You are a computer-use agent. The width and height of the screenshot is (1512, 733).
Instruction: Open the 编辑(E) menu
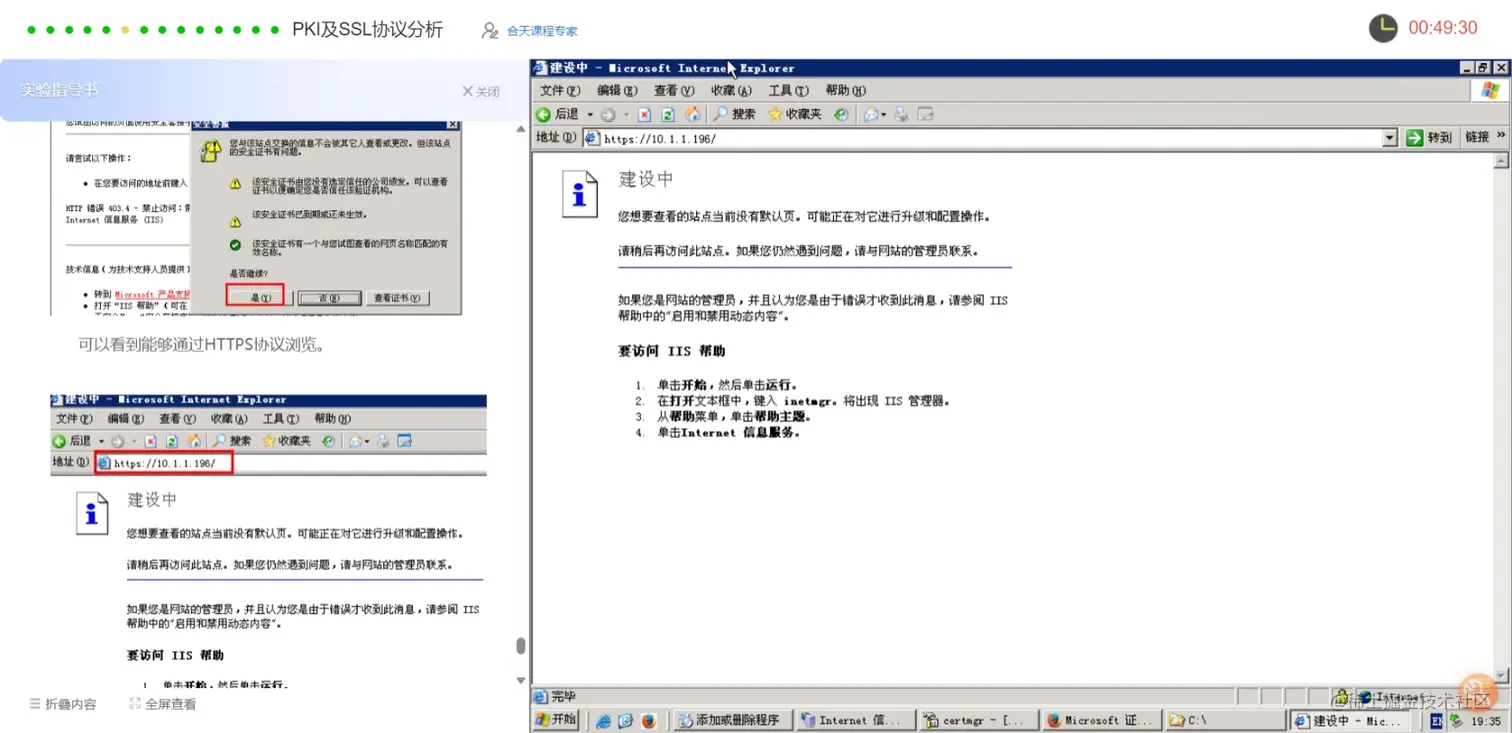617,91
